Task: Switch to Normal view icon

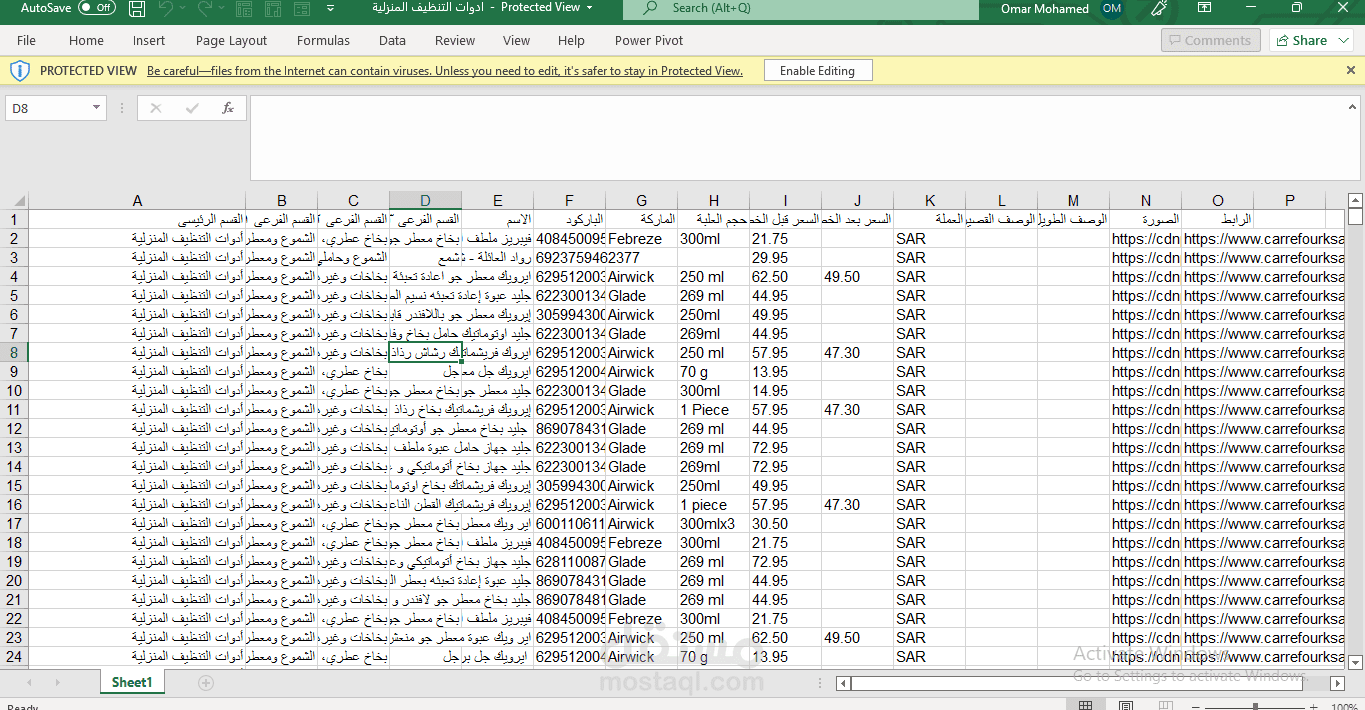Action: click(x=1086, y=706)
